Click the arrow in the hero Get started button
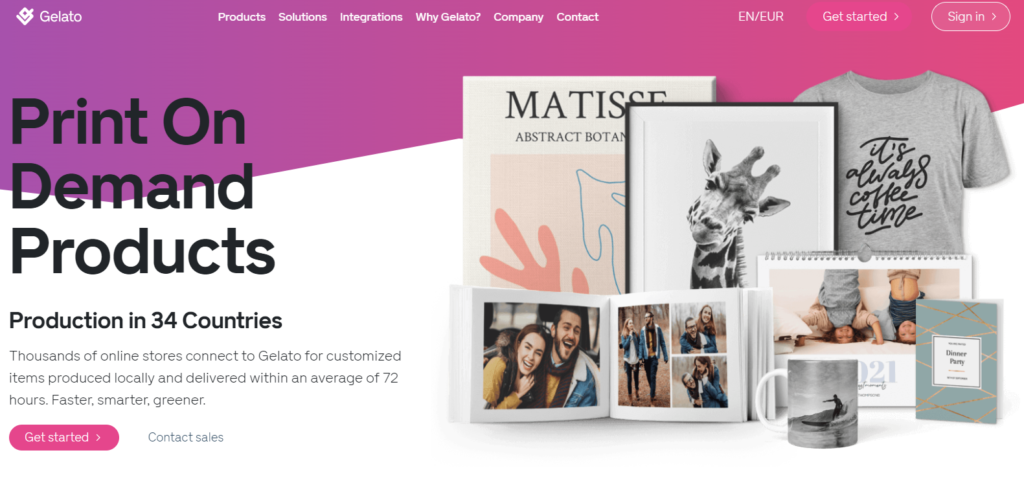The image size is (1024, 490). coord(98,438)
